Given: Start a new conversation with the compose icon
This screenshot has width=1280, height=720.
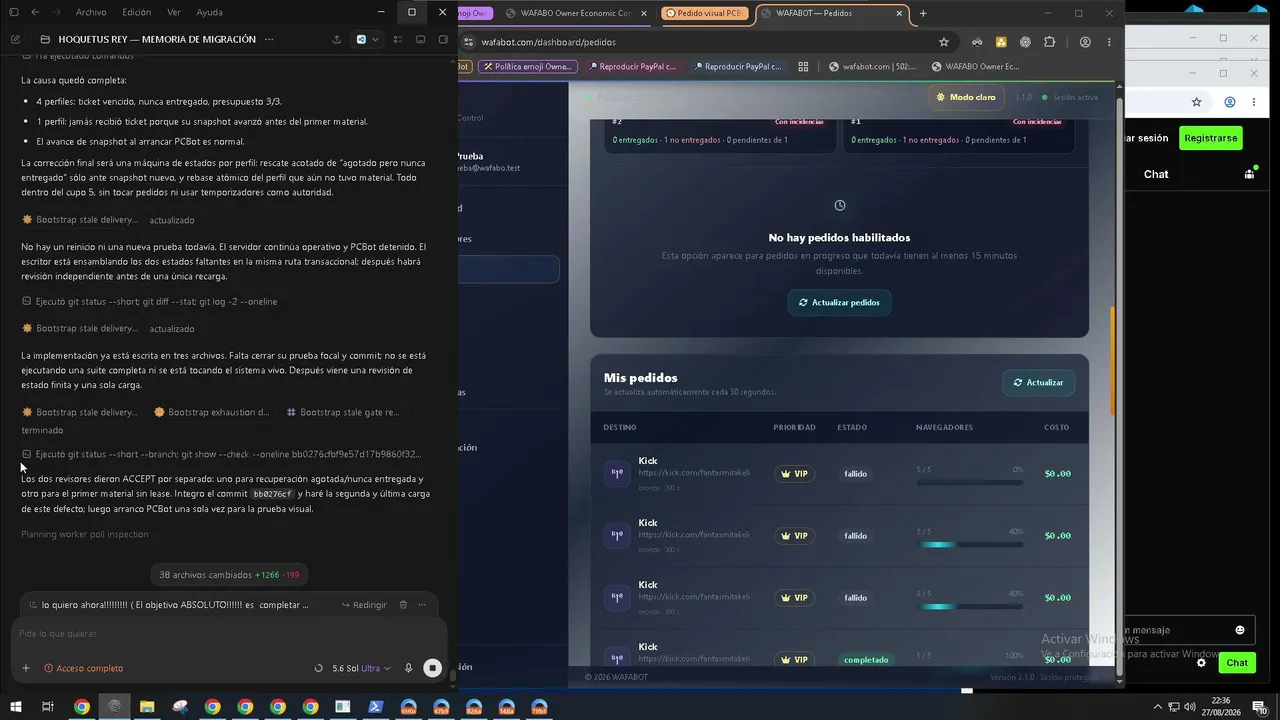Looking at the screenshot, I should (x=15, y=39).
